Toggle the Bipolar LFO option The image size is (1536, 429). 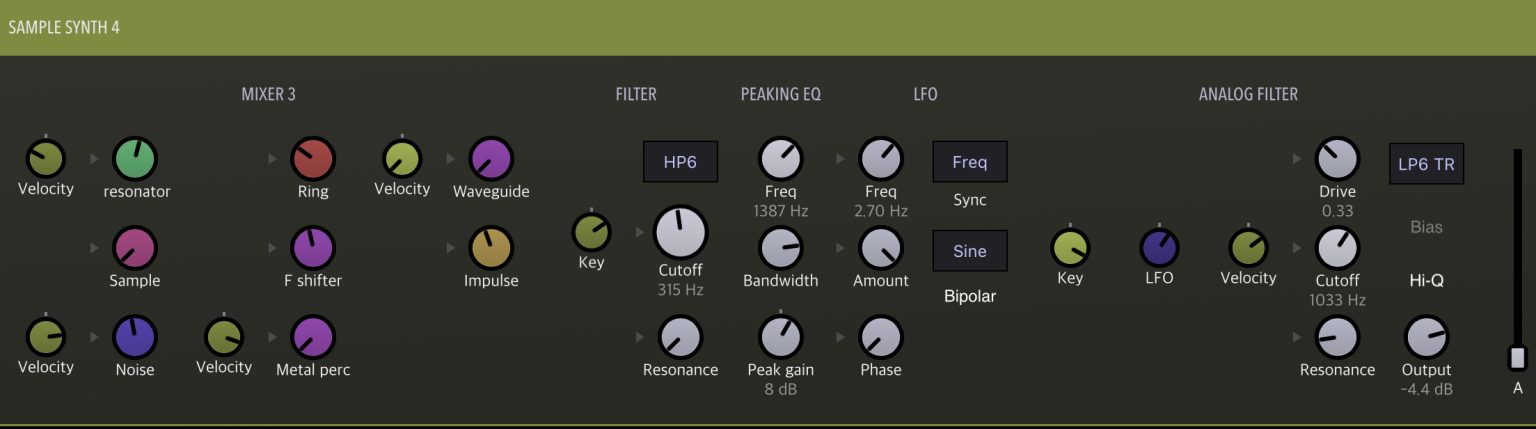[x=970, y=297]
